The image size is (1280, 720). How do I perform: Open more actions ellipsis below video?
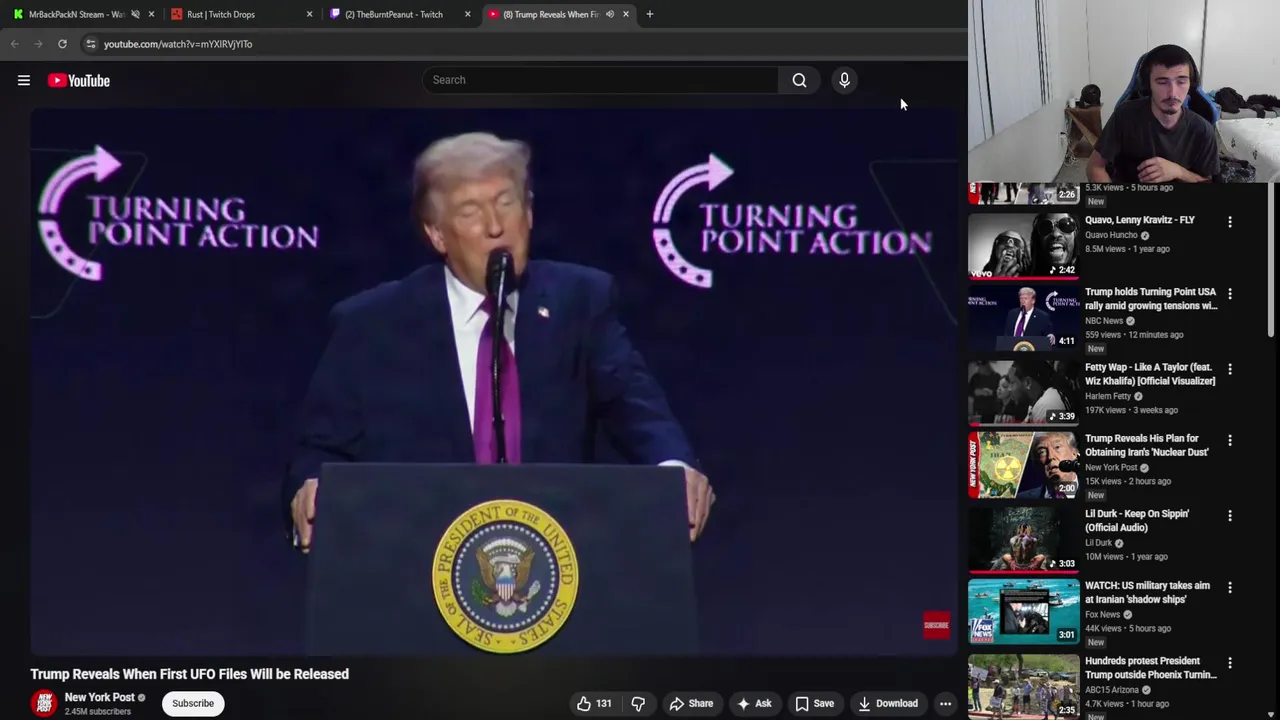click(x=945, y=703)
